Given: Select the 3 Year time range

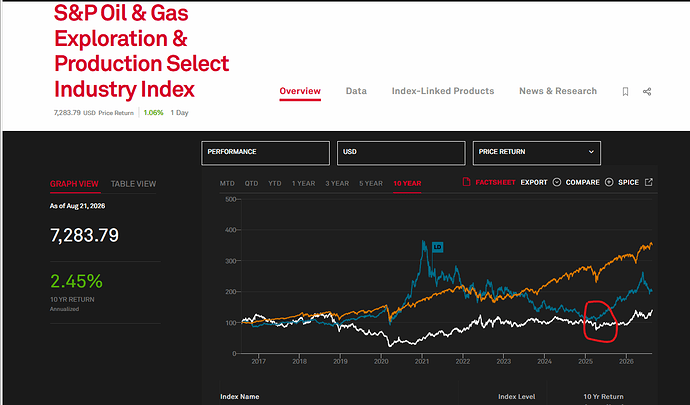Looking at the screenshot, I should 337,183.
